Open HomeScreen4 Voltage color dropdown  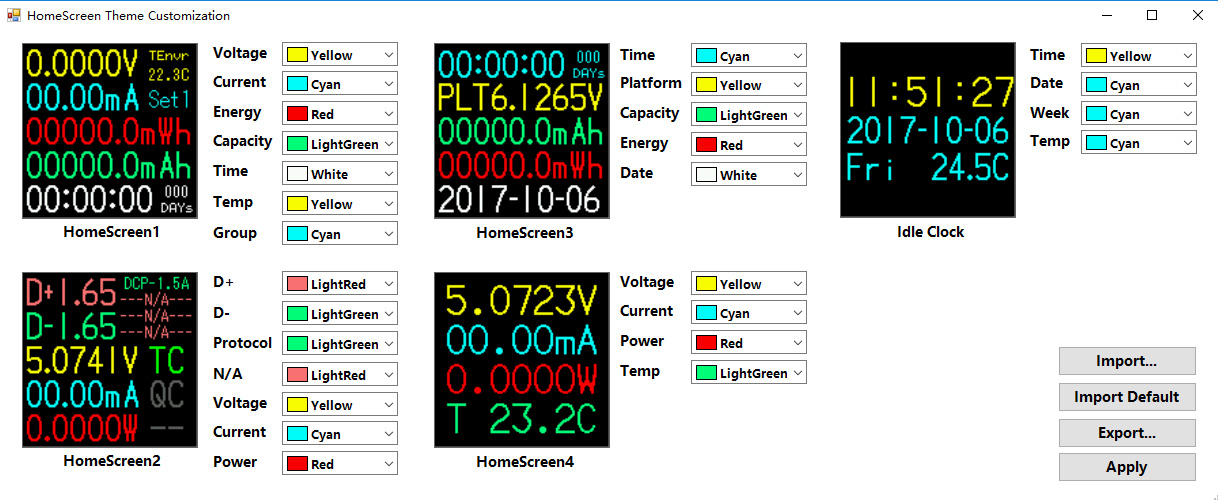(749, 284)
